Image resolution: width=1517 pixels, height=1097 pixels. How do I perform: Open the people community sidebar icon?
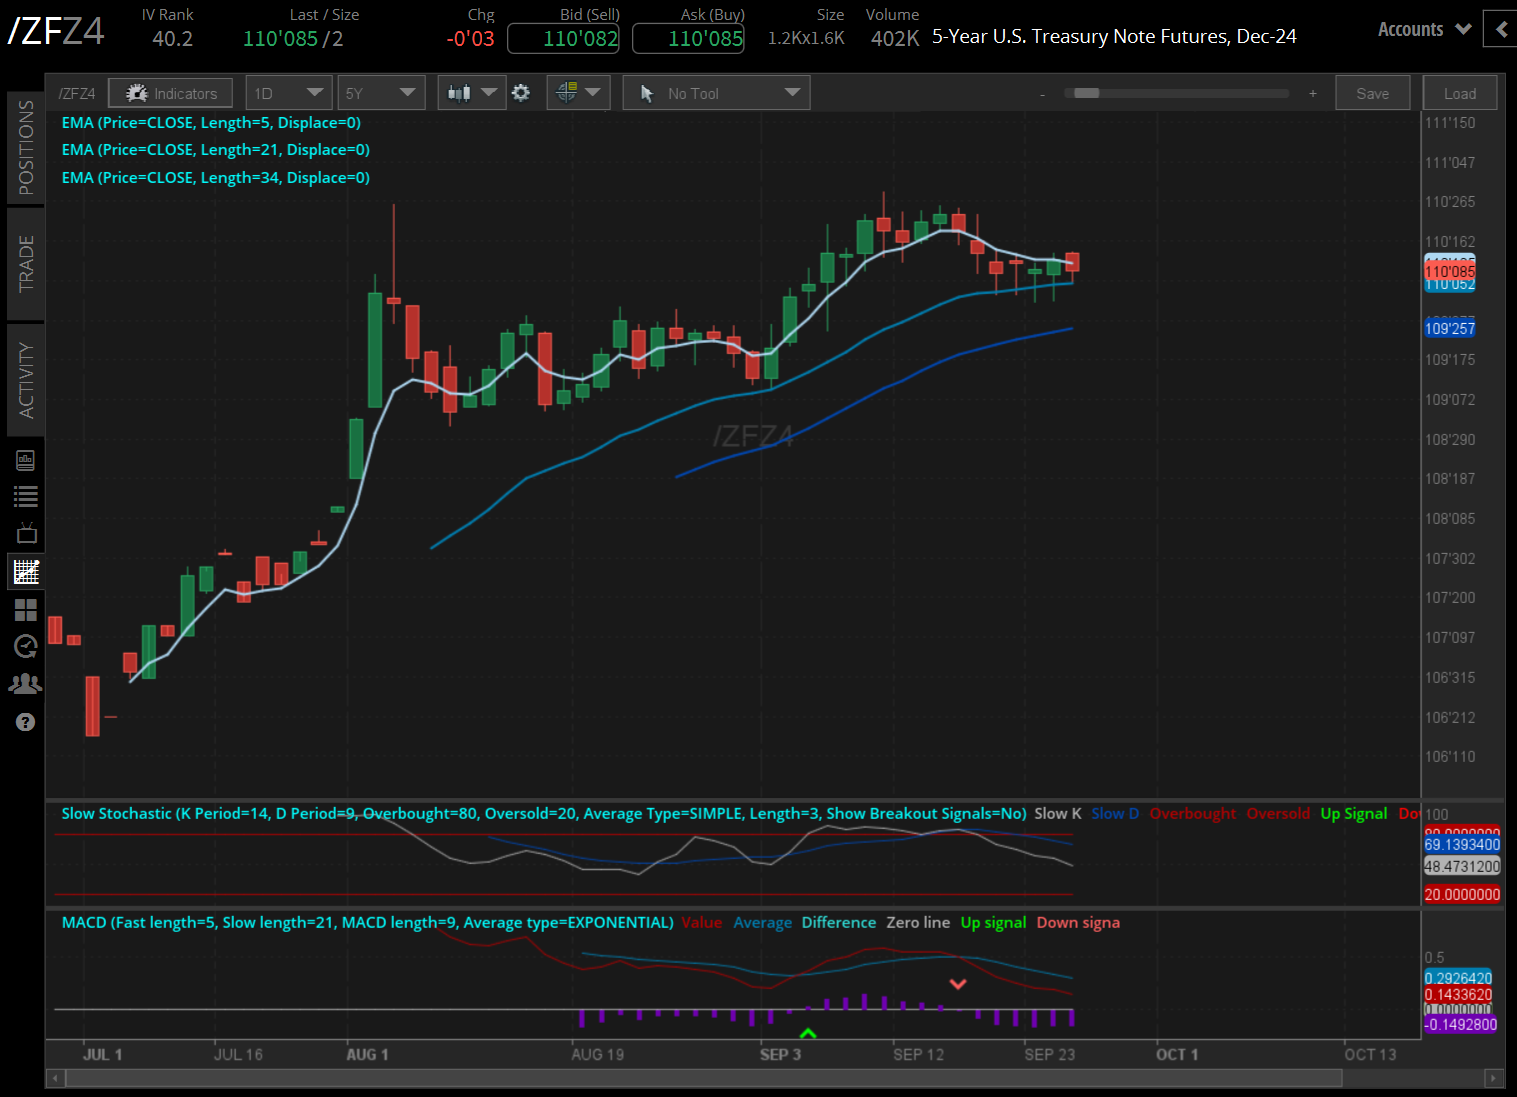coord(26,684)
